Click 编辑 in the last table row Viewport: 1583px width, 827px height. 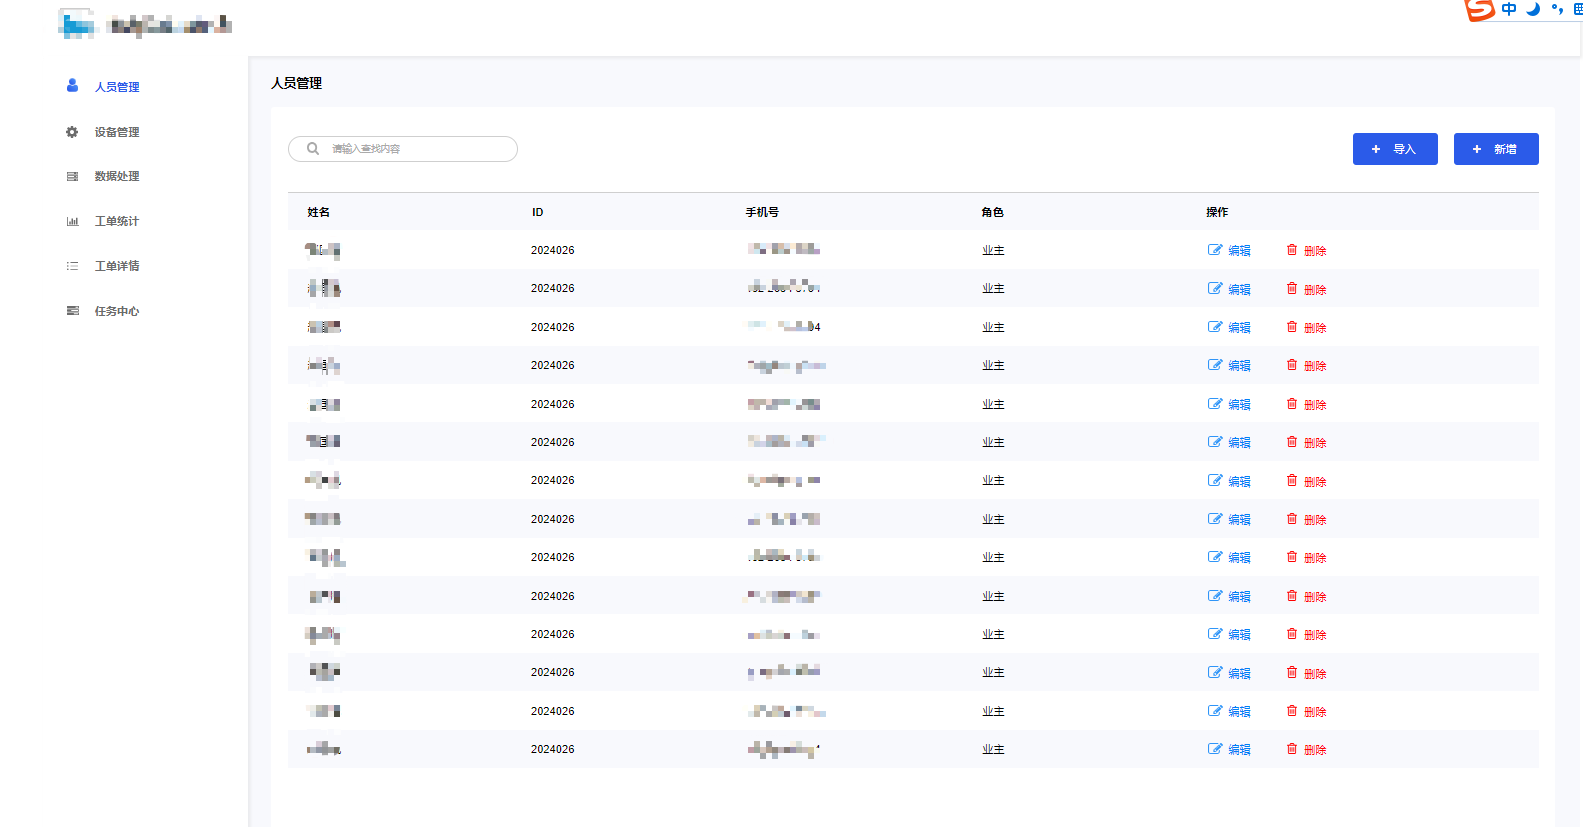point(1239,750)
